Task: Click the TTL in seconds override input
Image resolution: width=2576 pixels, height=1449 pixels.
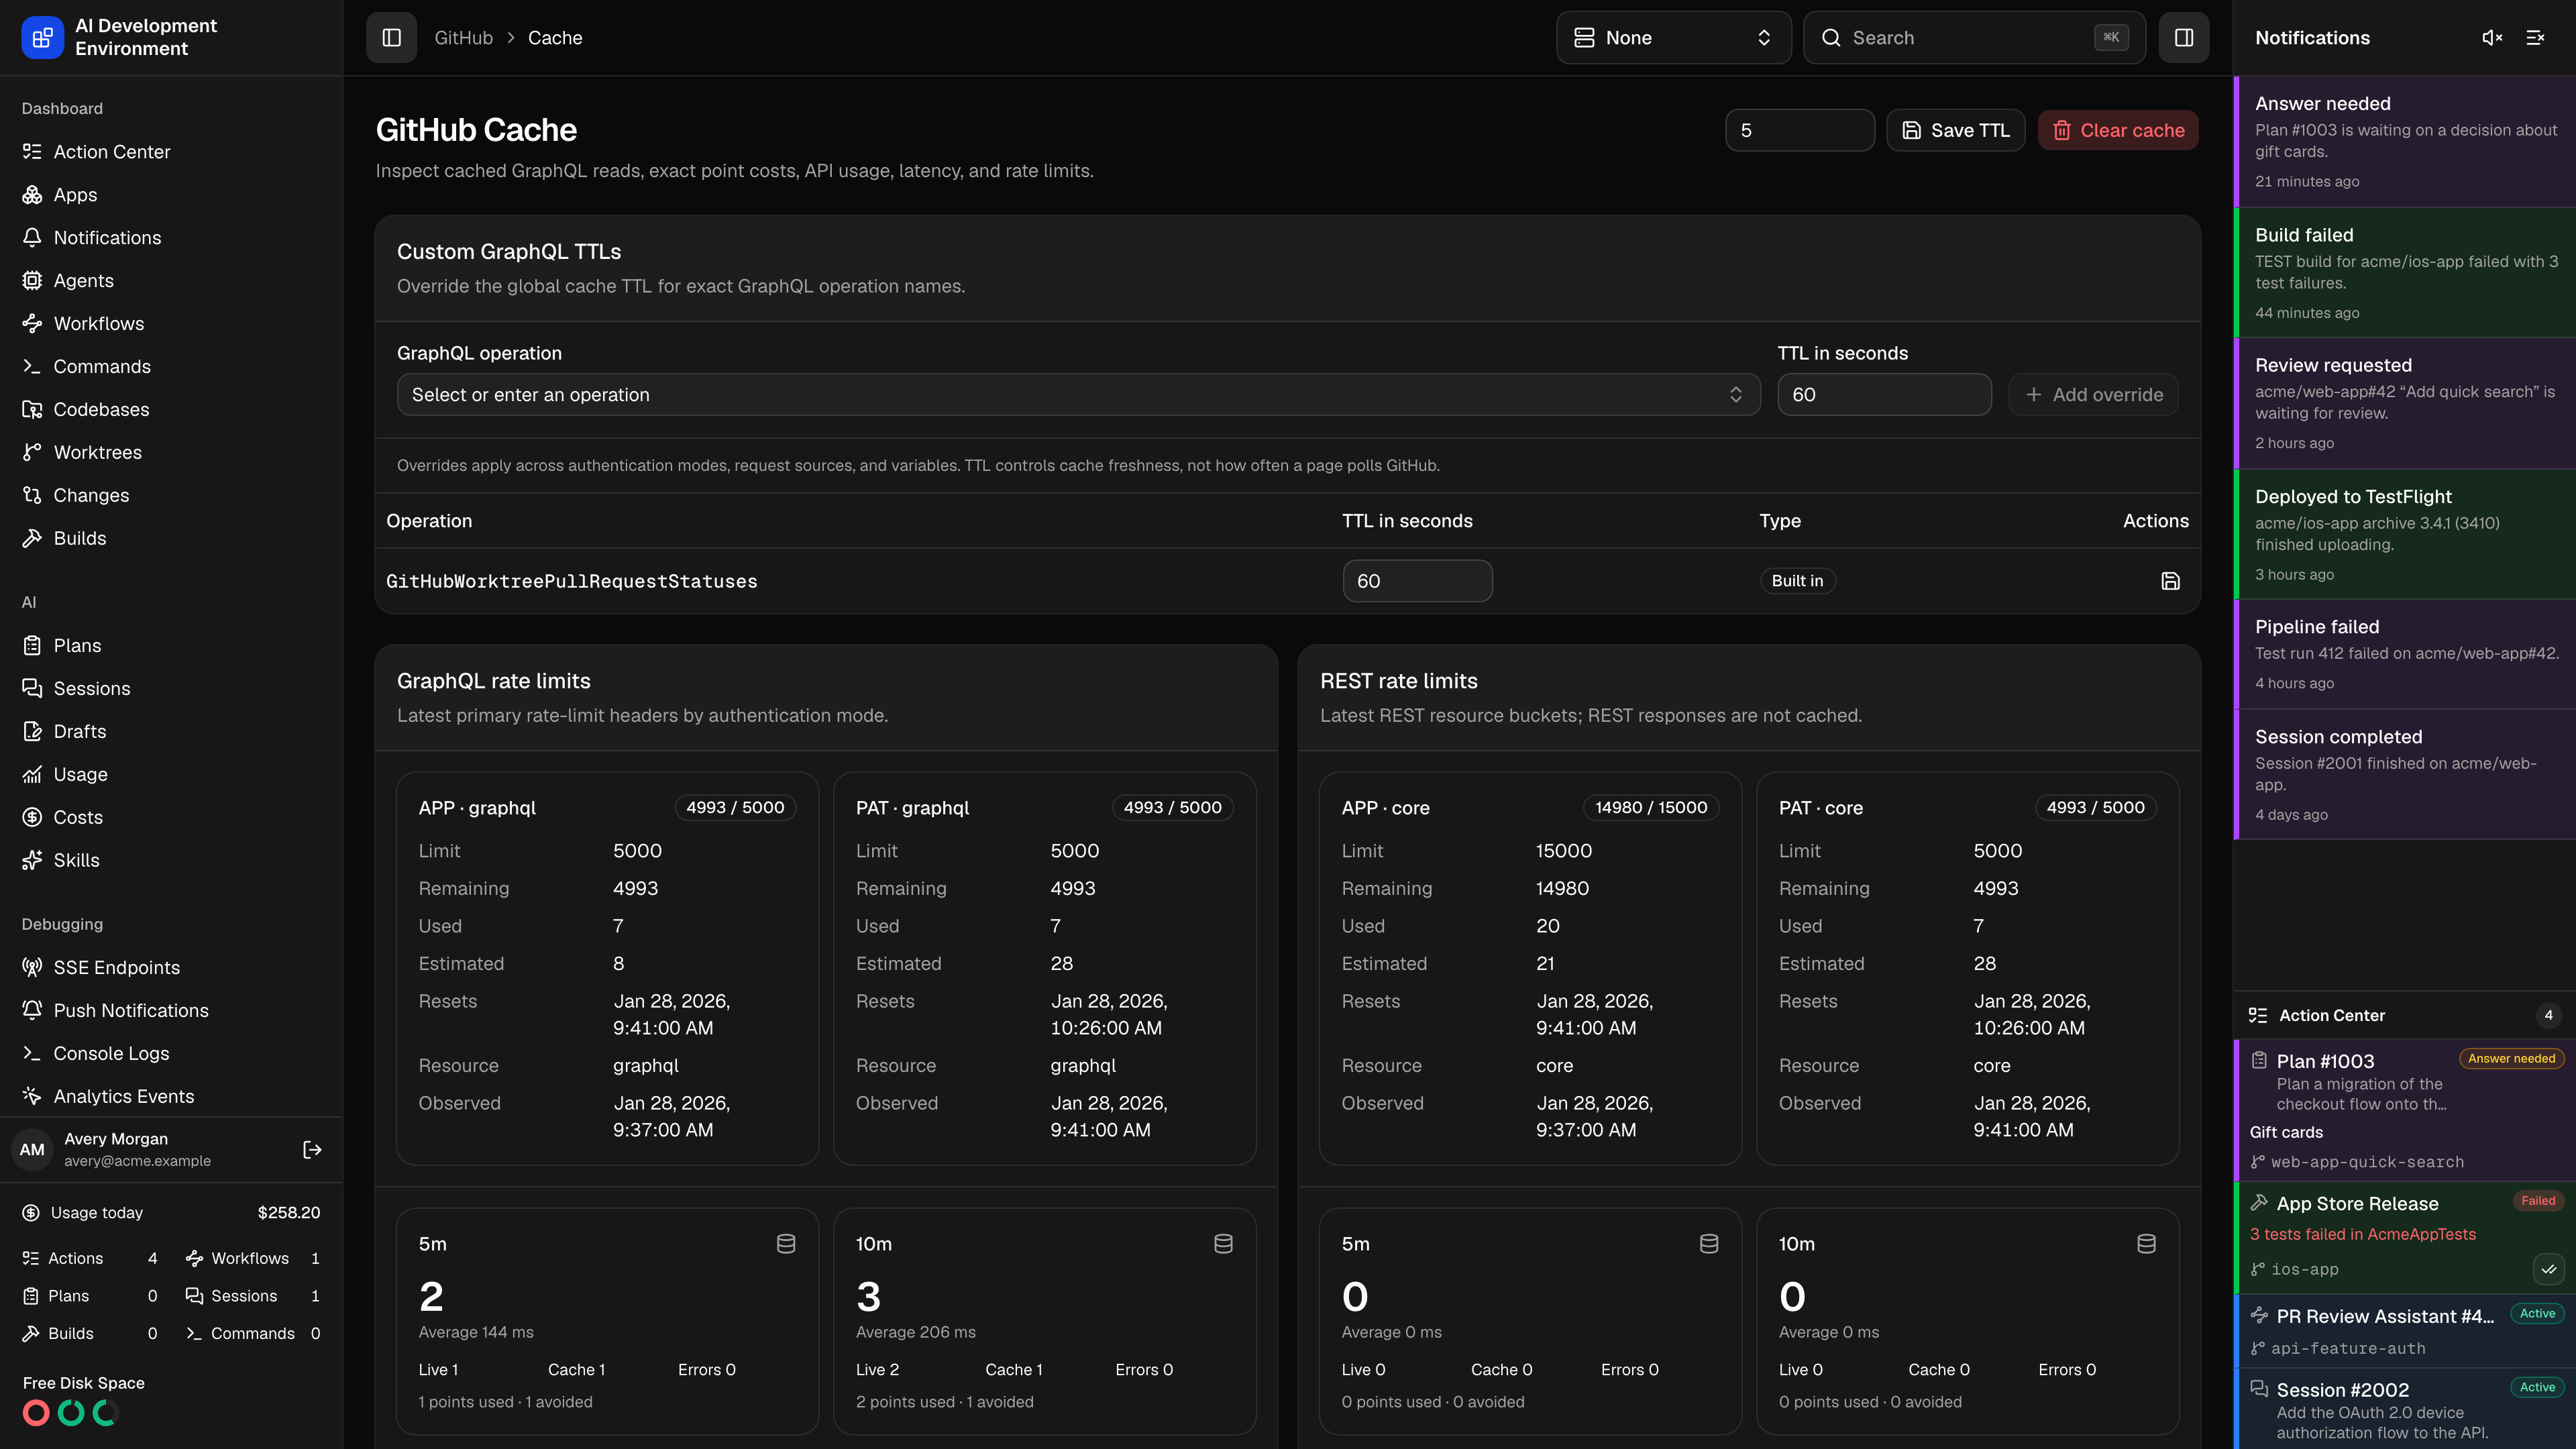Action: [x=1884, y=395]
